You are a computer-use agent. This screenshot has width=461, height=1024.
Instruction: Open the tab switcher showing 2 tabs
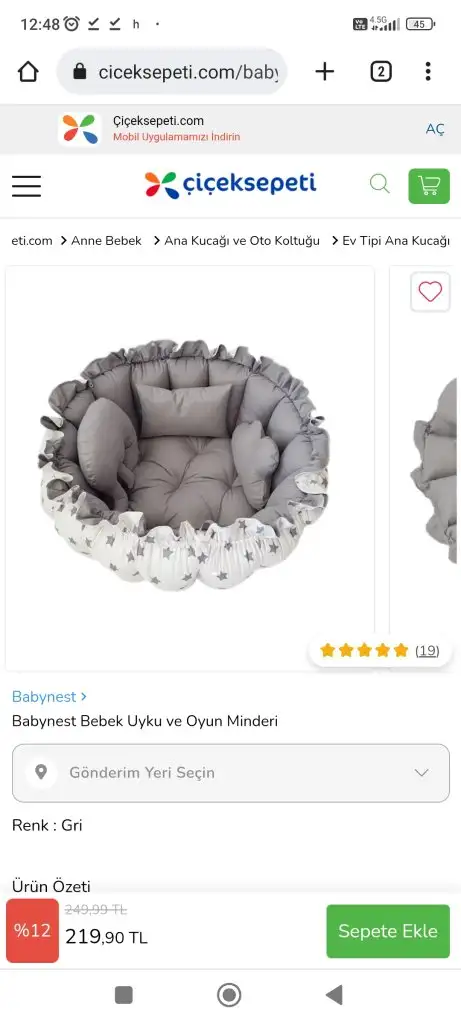tap(381, 71)
